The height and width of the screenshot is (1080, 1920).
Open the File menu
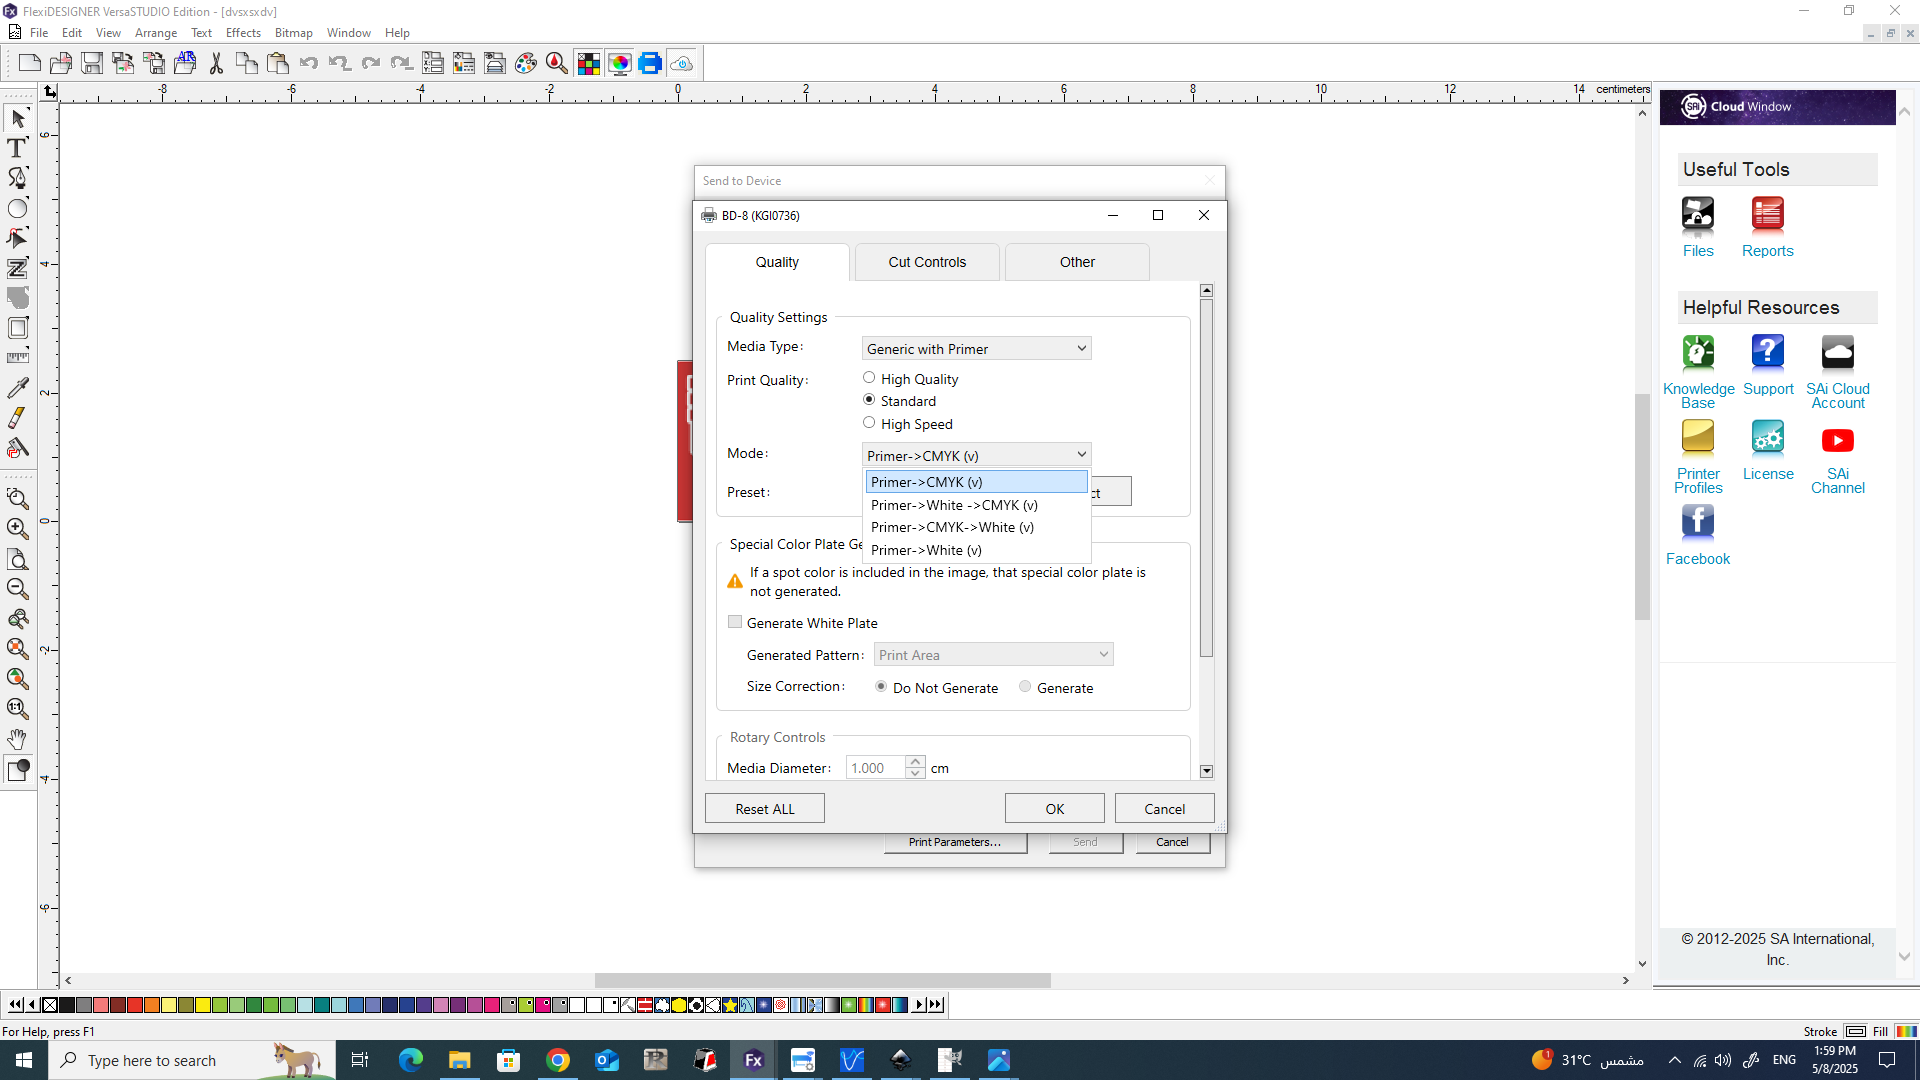pyautogui.click(x=39, y=33)
